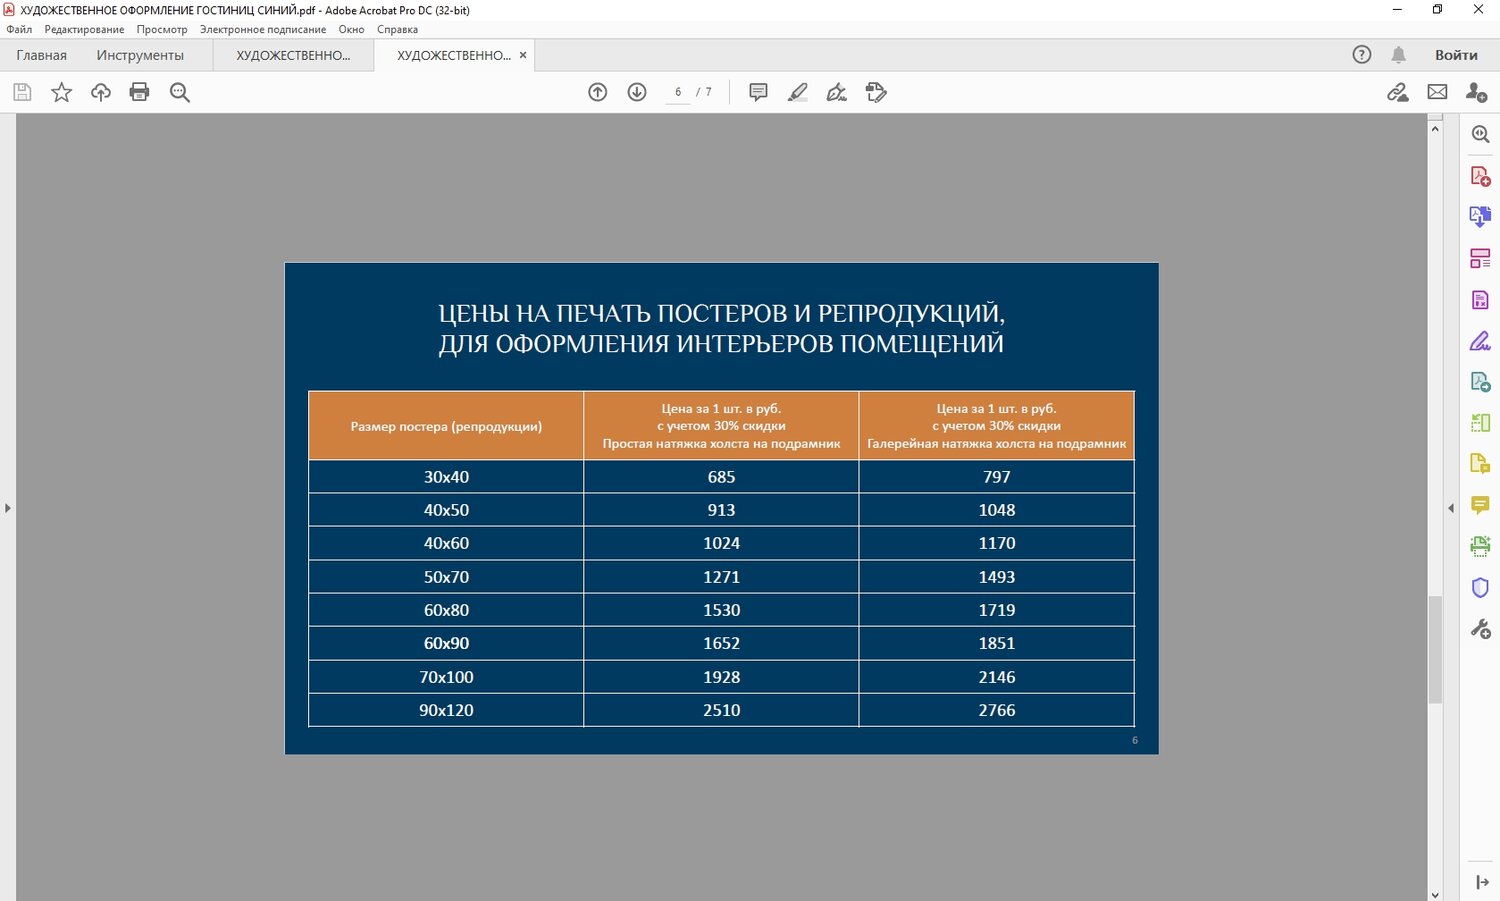Open the Справка menu

[397, 29]
